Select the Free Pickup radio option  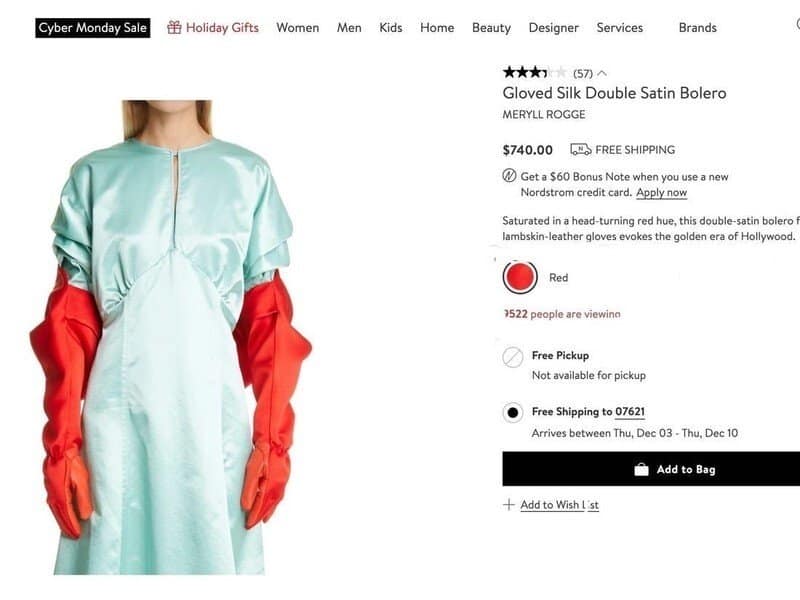tap(513, 357)
